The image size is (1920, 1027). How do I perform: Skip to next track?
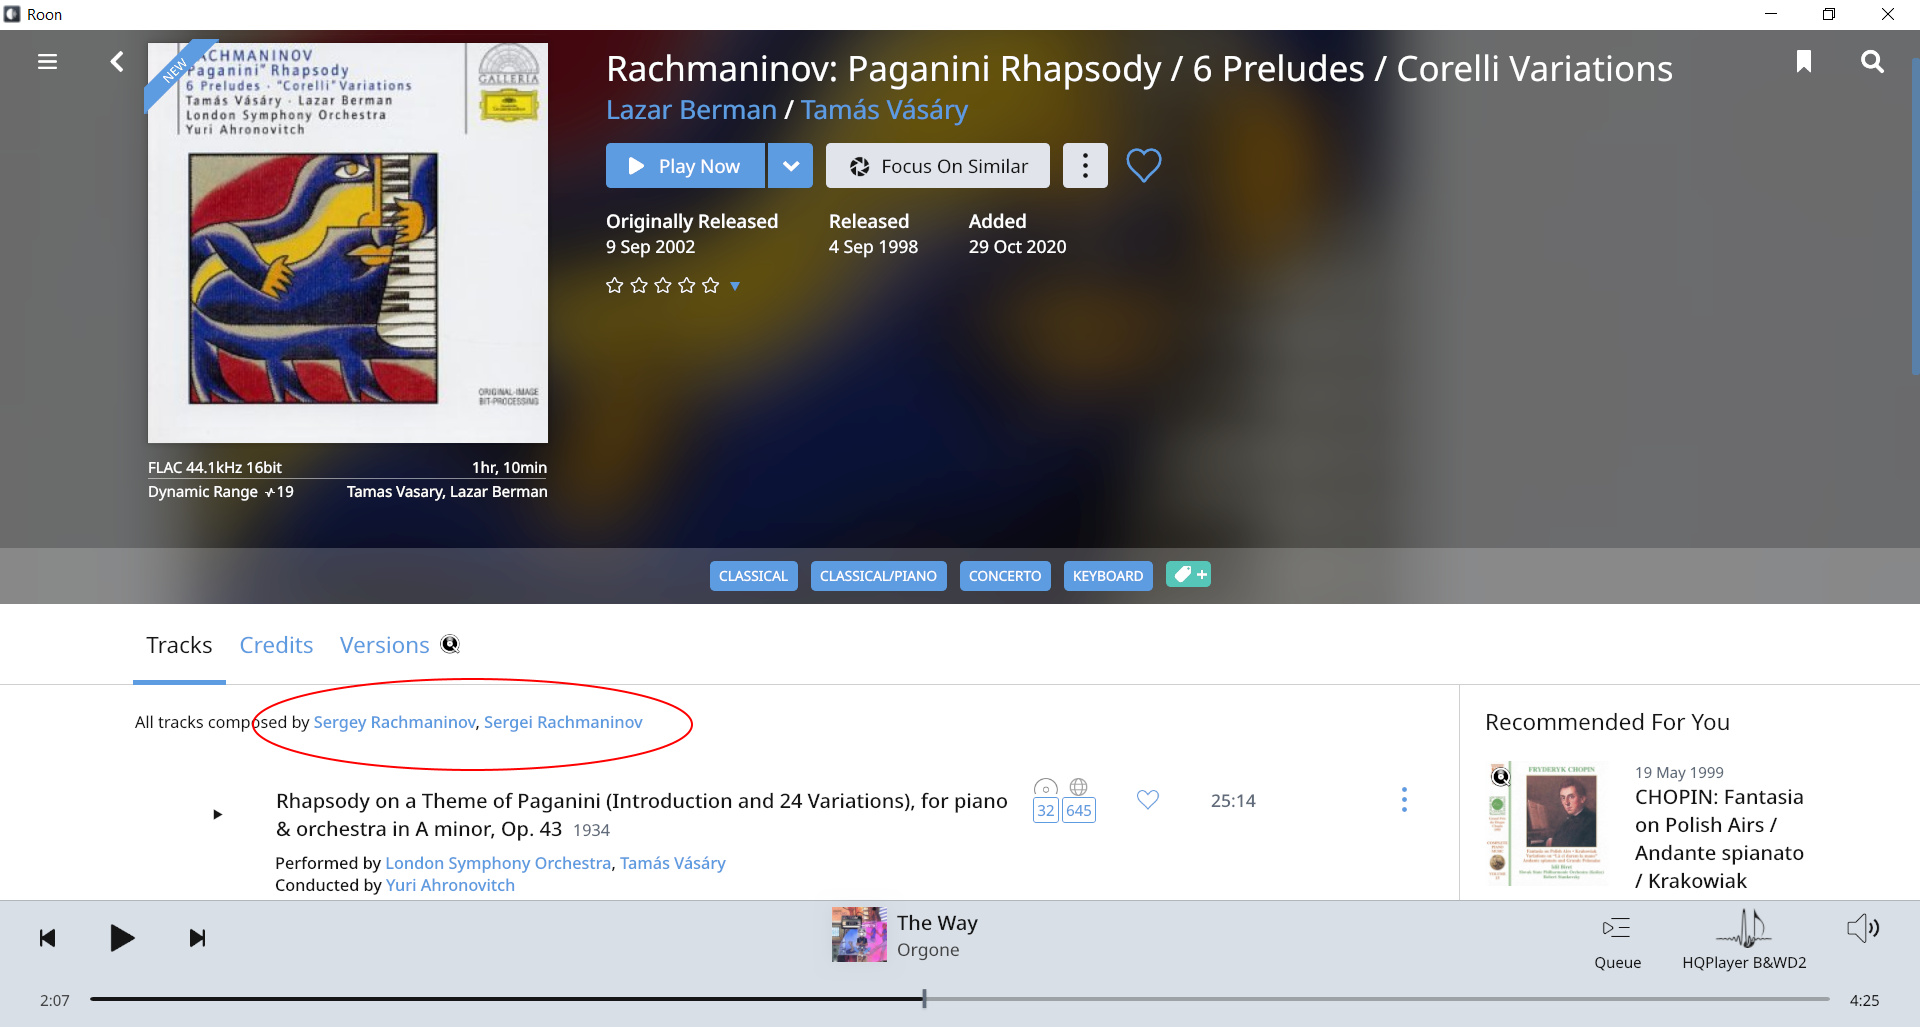pos(198,938)
